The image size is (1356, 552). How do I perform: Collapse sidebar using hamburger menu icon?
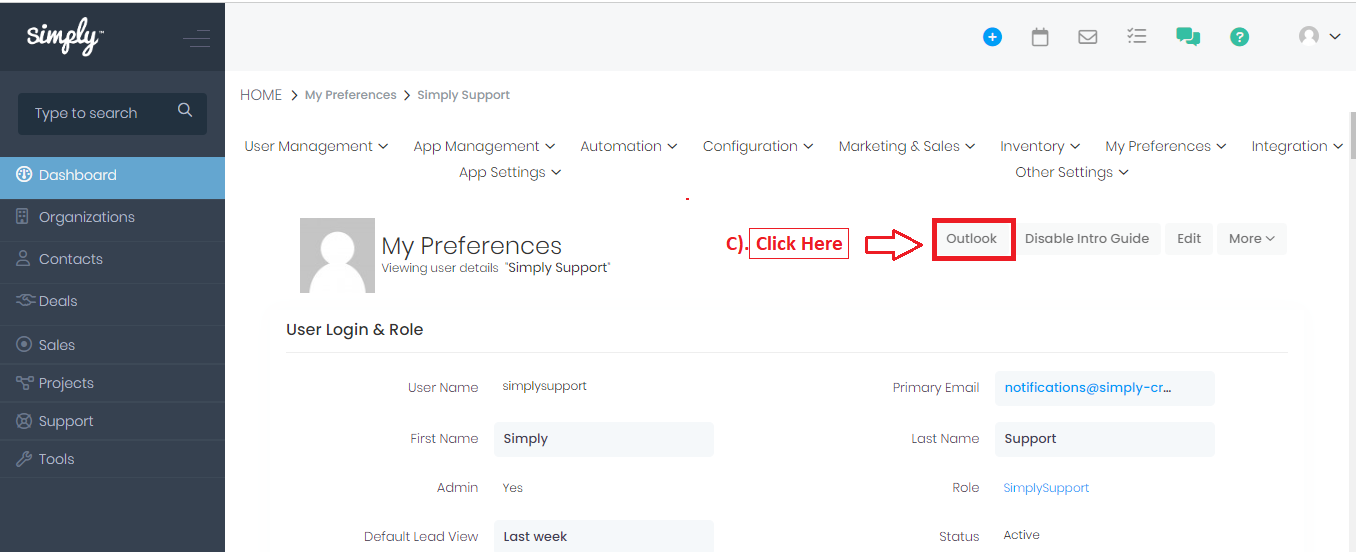pos(196,39)
